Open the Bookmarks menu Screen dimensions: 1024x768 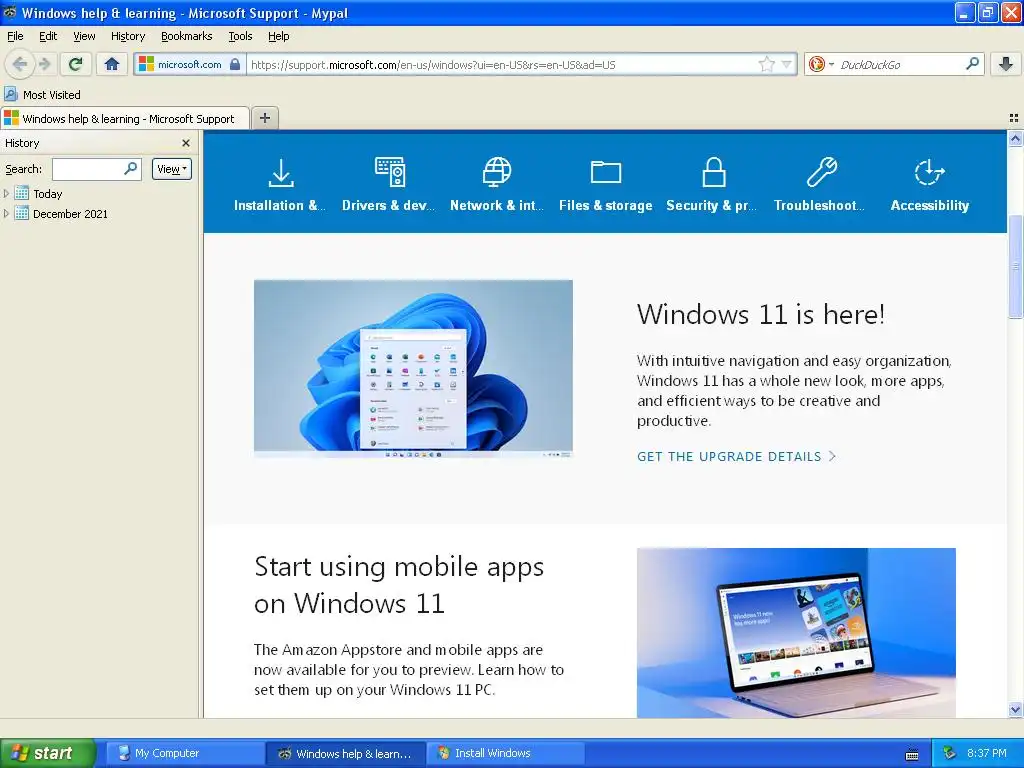pos(186,36)
